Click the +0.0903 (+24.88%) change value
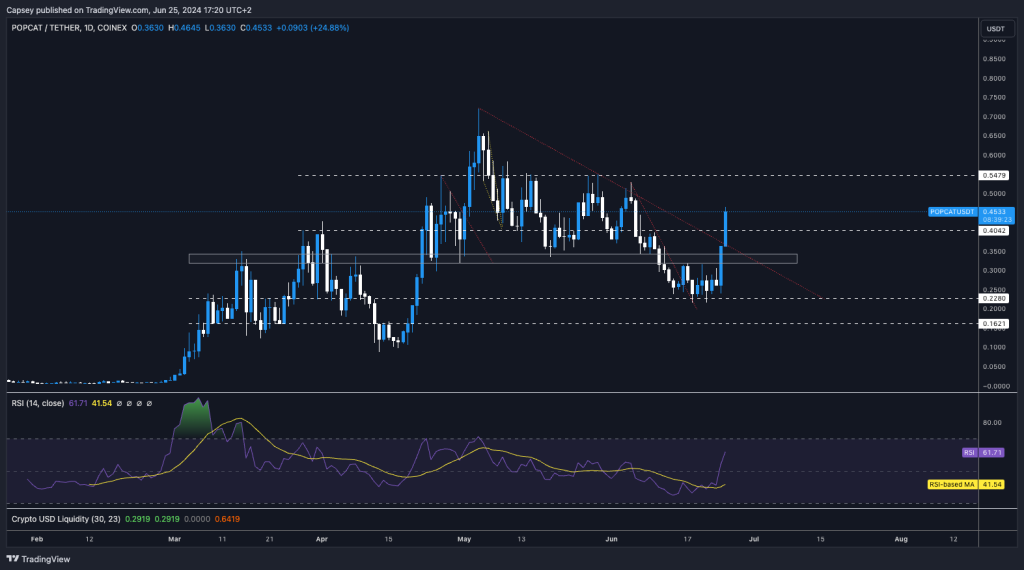 [x=313, y=28]
